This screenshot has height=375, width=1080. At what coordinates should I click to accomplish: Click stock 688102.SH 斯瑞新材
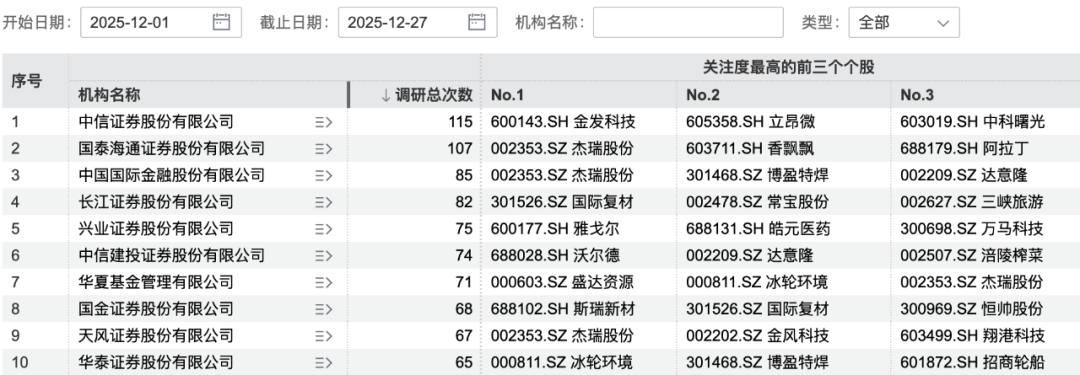point(563,309)
